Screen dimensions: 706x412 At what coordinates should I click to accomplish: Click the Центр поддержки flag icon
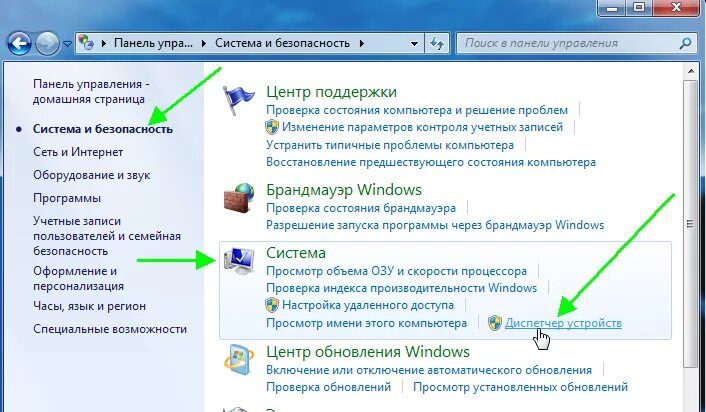pos(239,100)
